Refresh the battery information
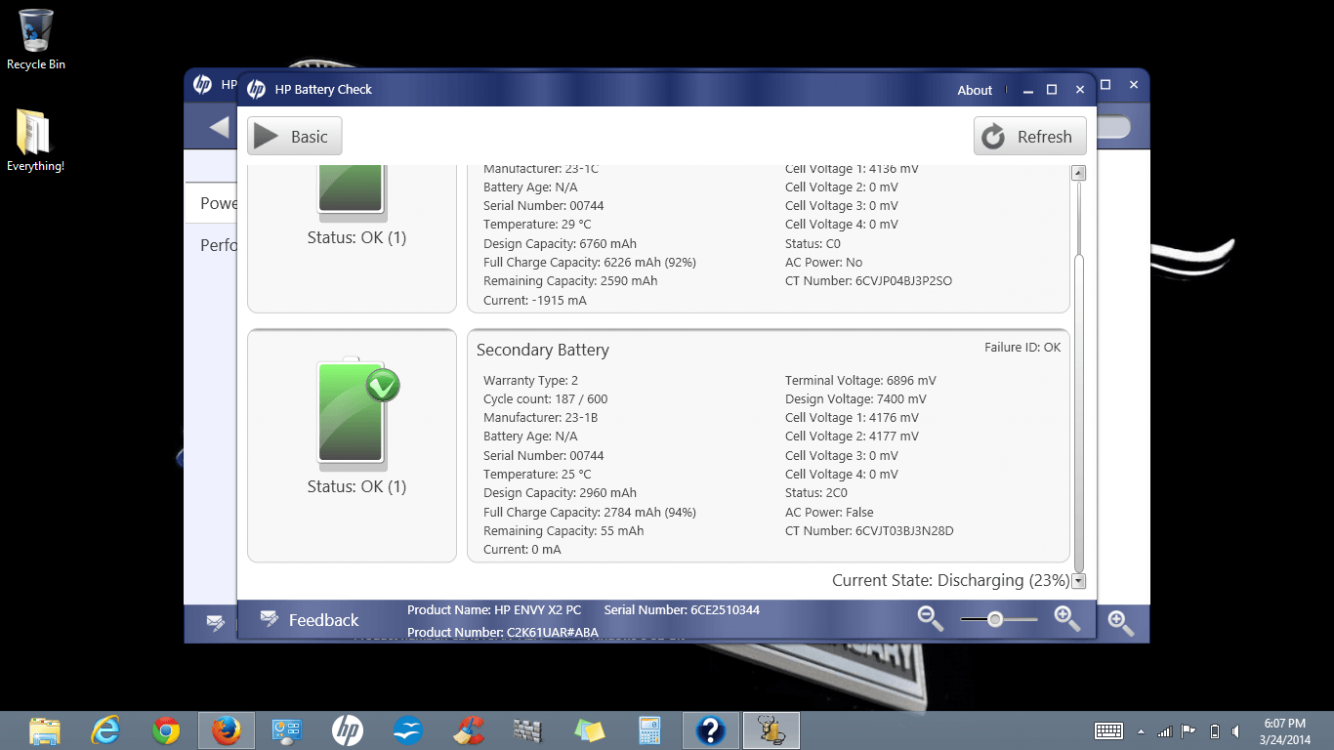Viewport: 1334px width, 750px height. (x=1030, y=136)
